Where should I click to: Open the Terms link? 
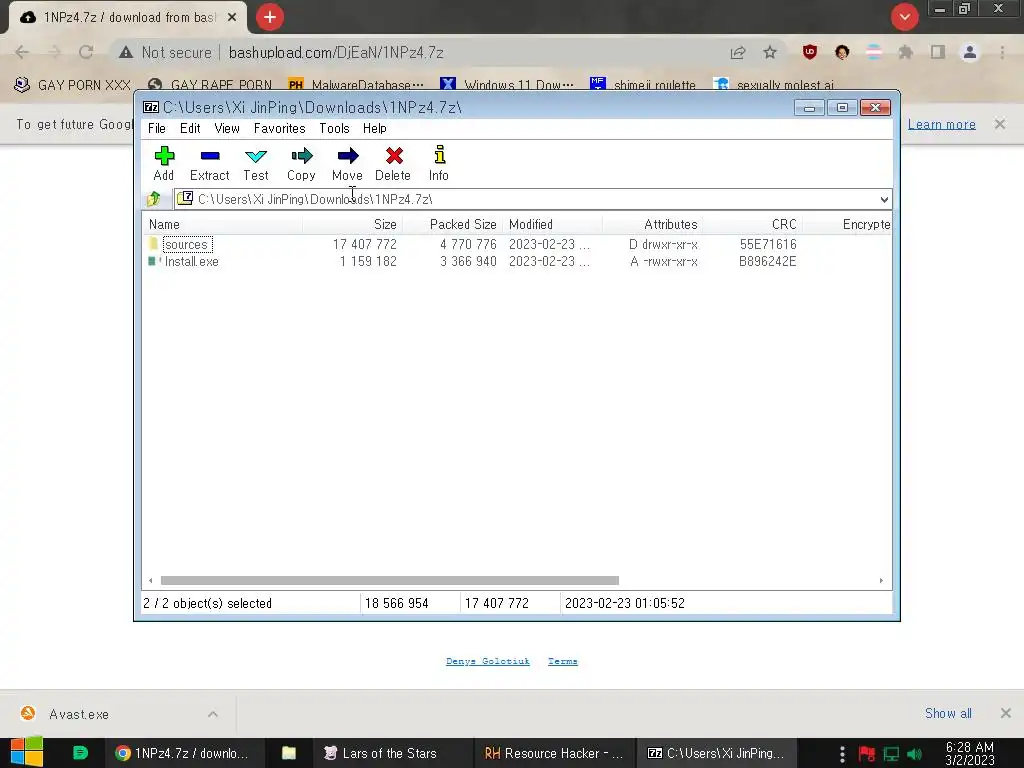562,661
